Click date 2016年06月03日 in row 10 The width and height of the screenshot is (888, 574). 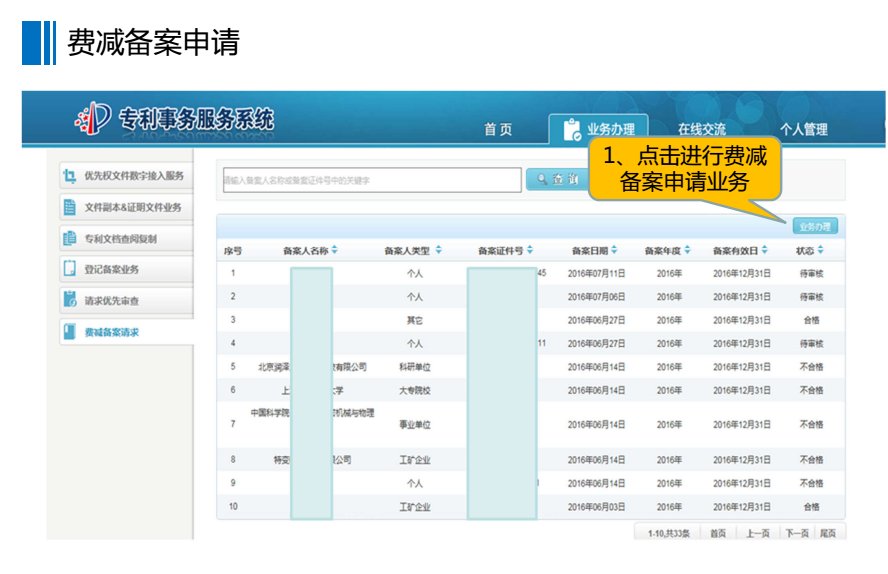coord(596,507)
